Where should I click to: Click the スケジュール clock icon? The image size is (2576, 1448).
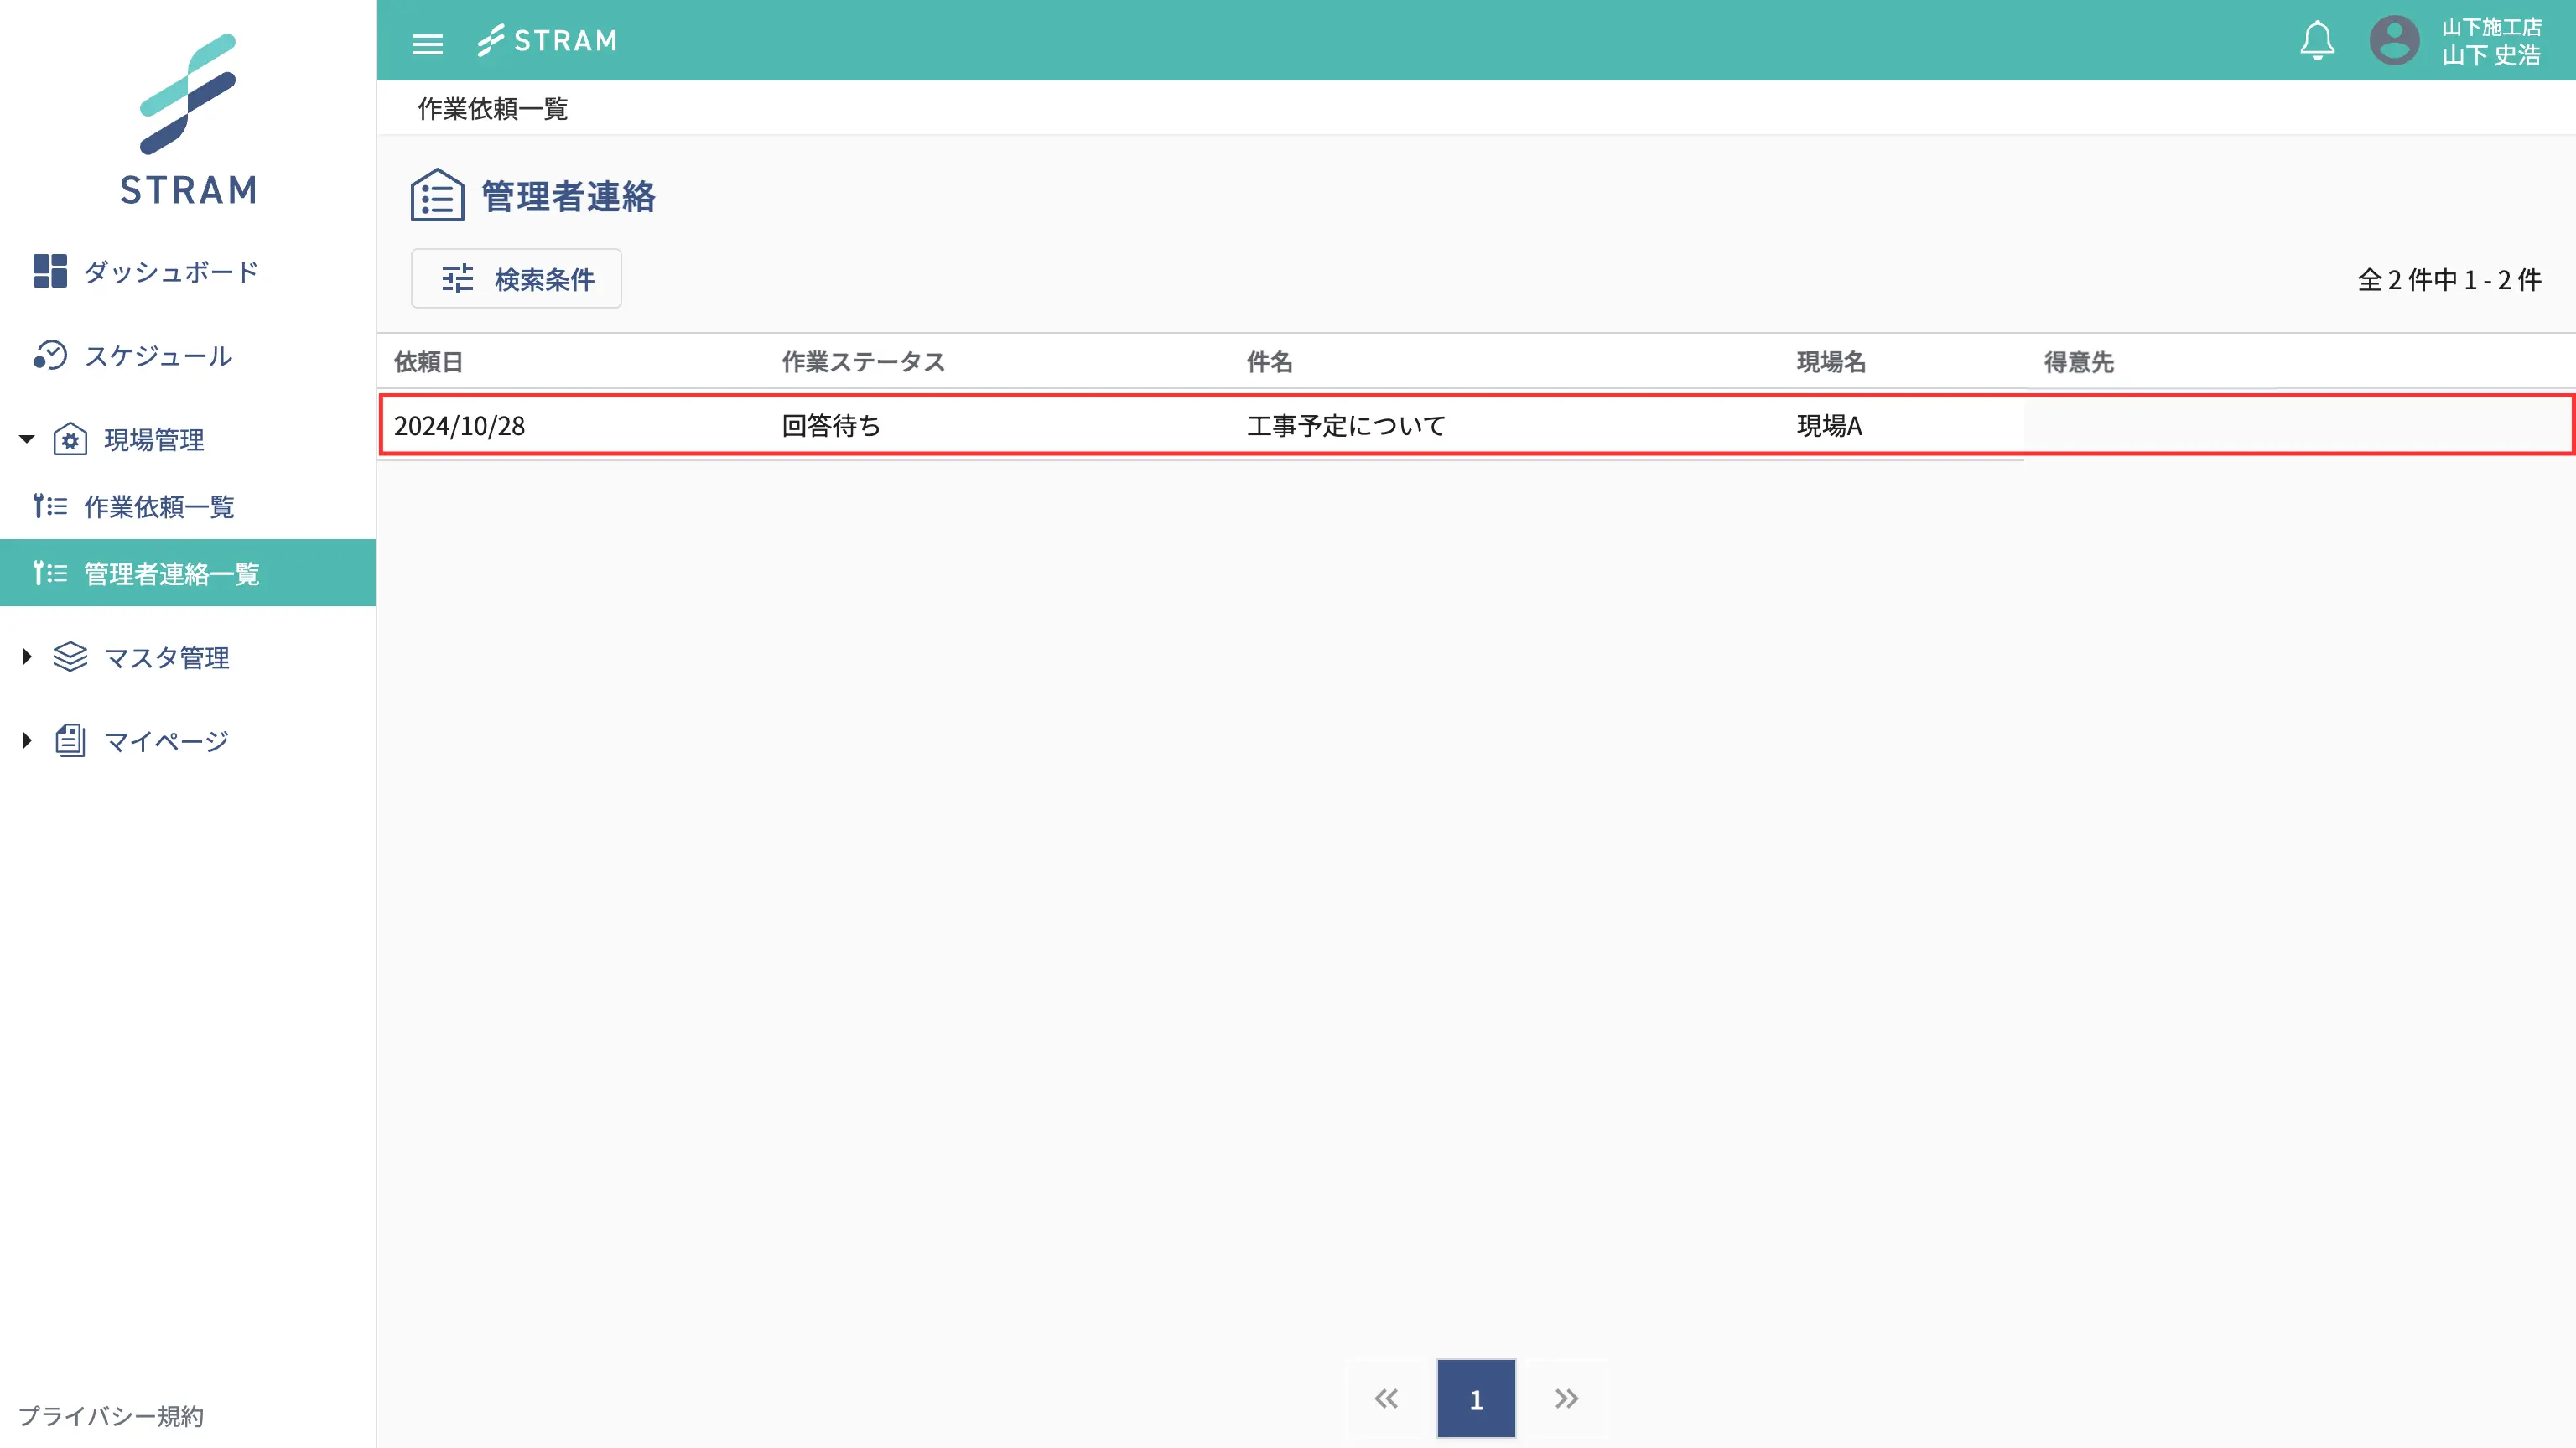click(x=49, y=355)
